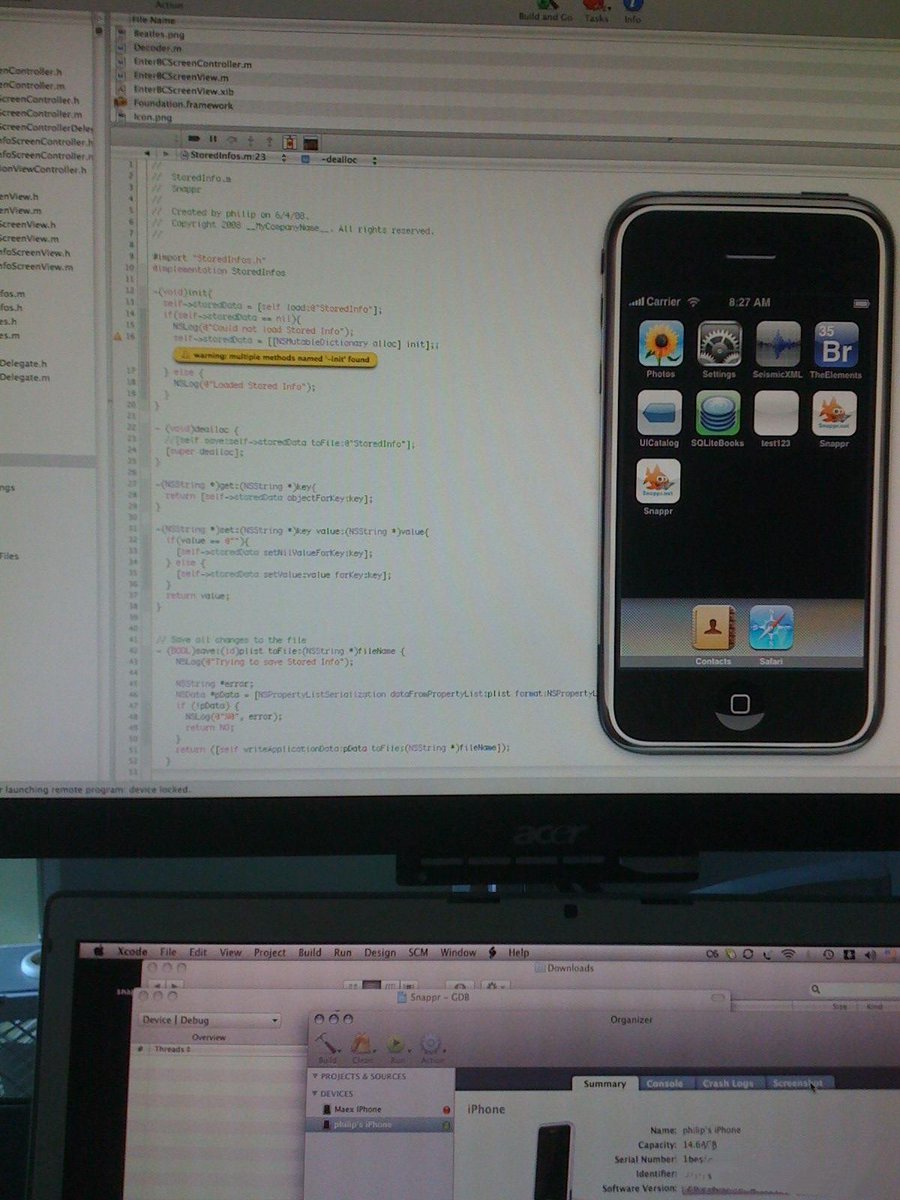The image size is (900, 1200).
Task: Click Organizer Clean toolbar icon
Action: [x=362, y=1047]
